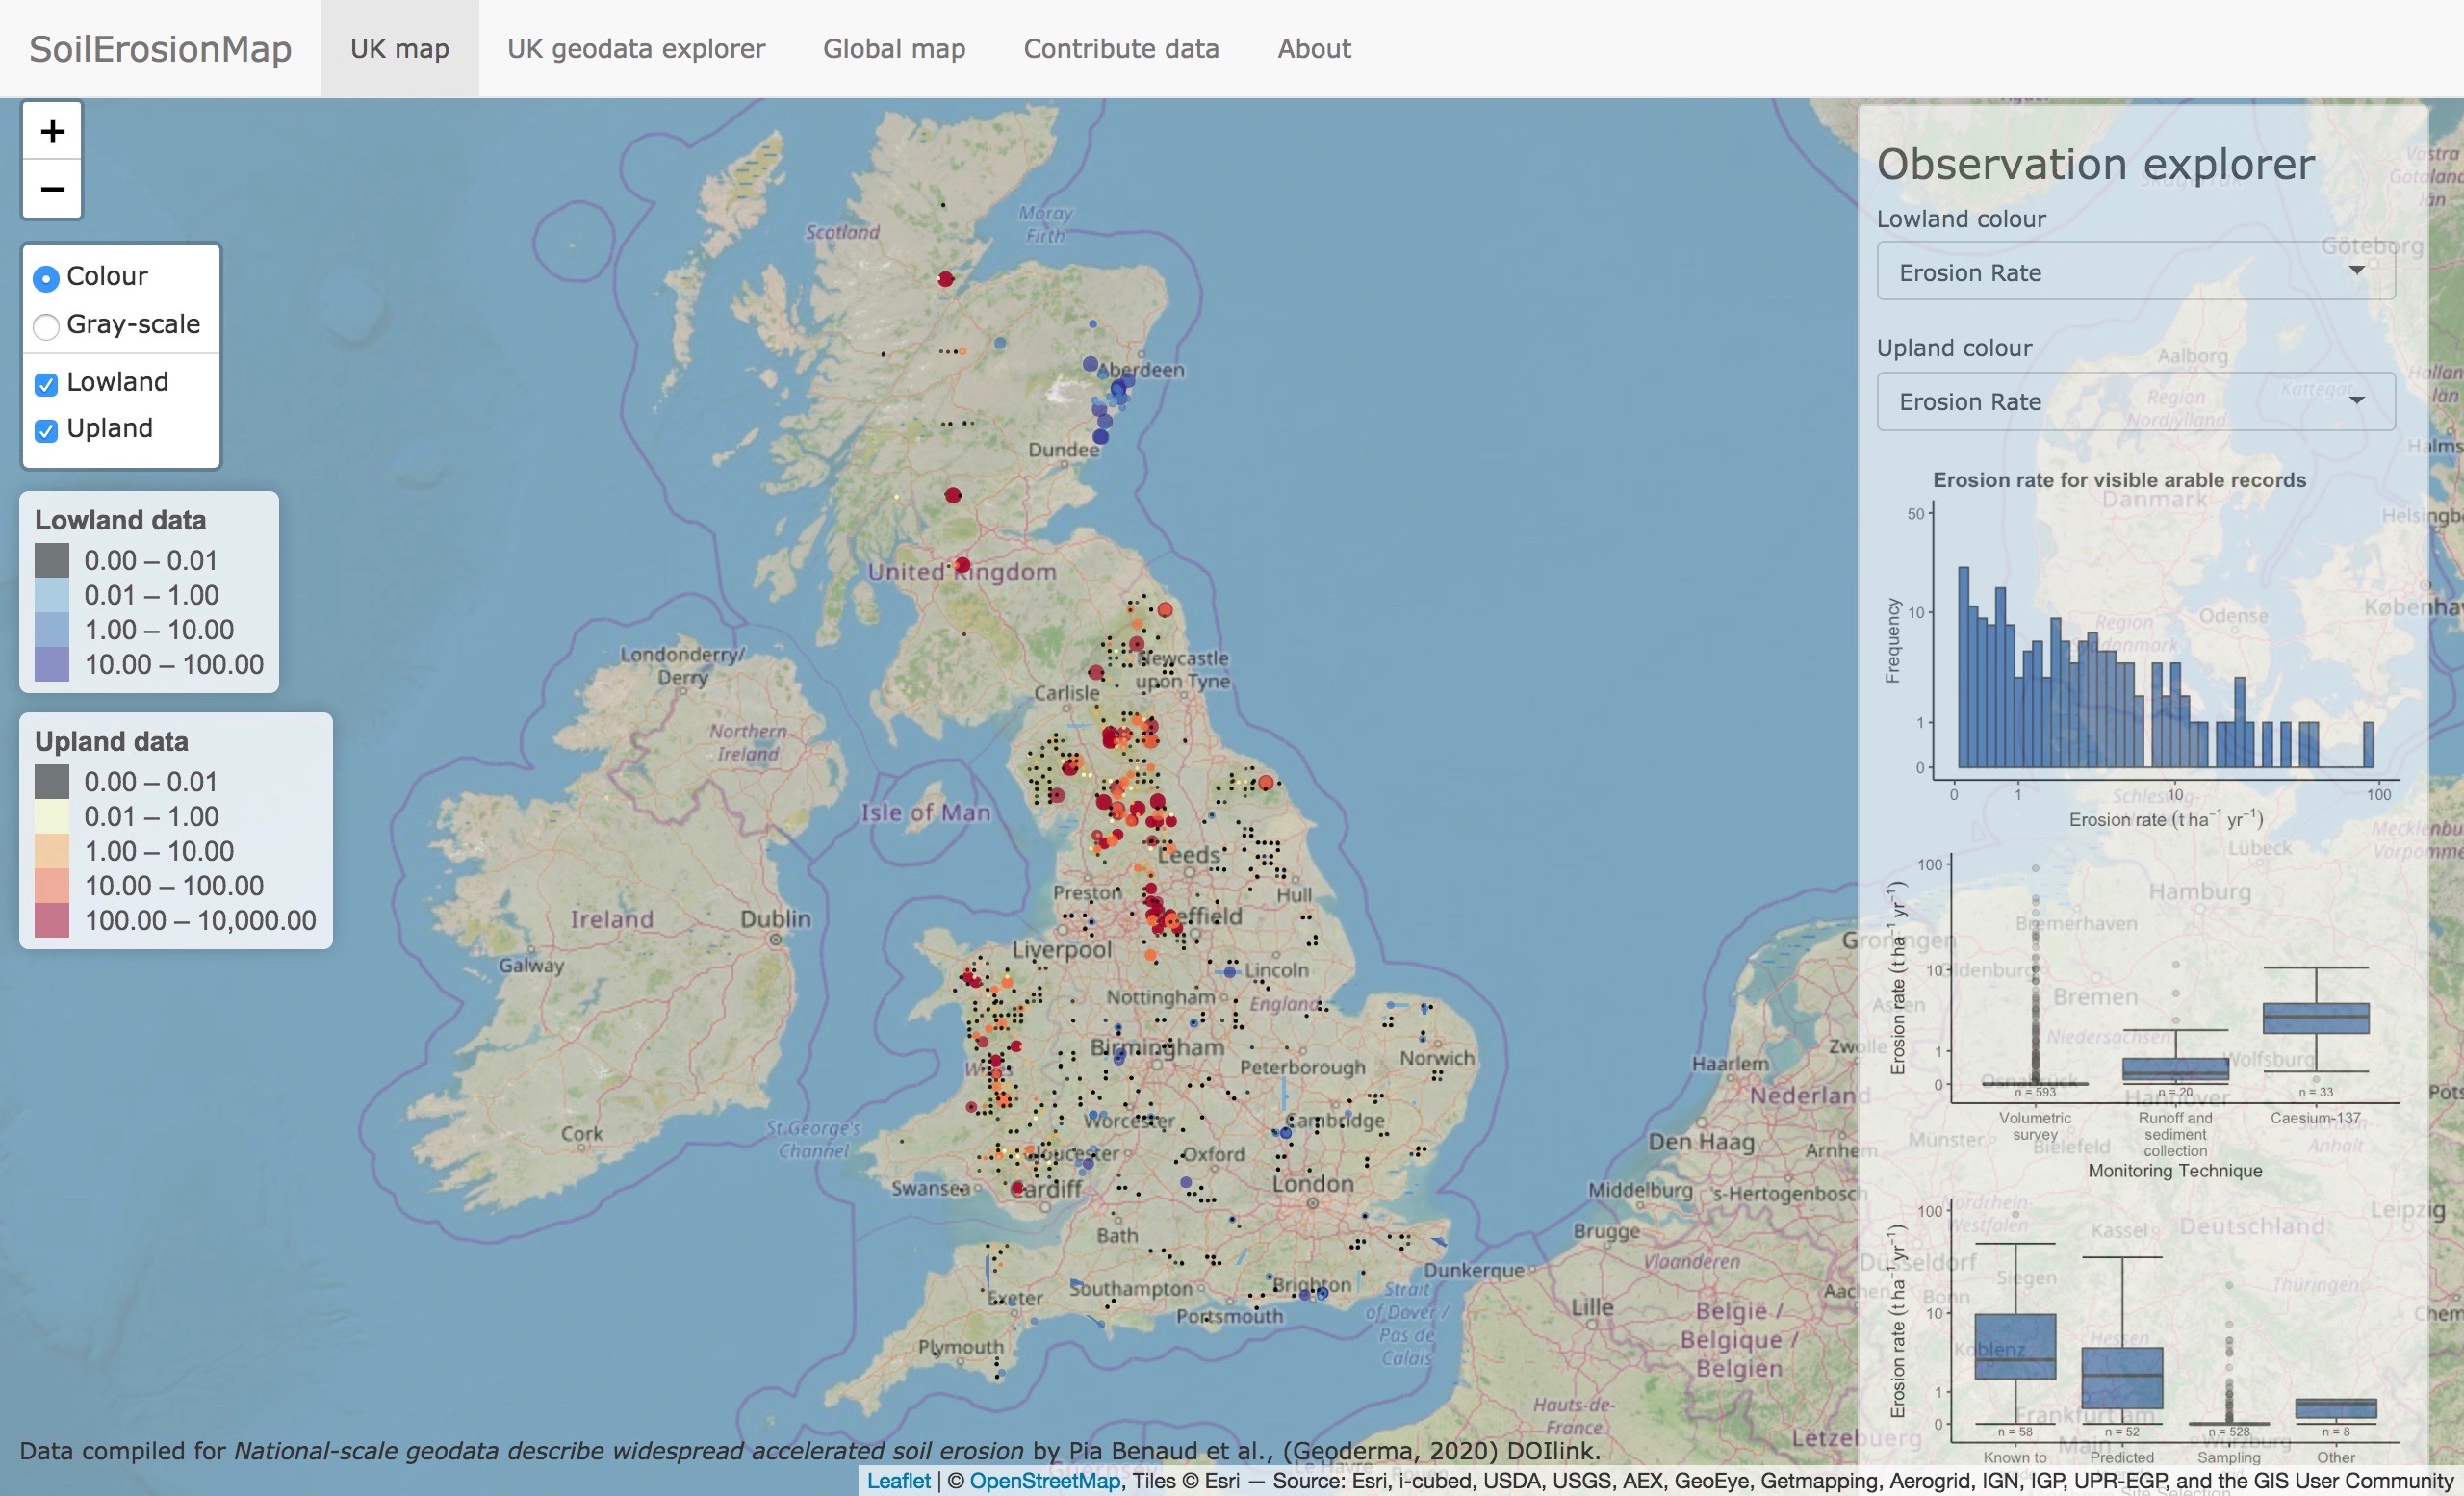Click the Contribute data link
Image resolution: width=2464 pixels, height=1496 pixels.
click(1121, 48)
